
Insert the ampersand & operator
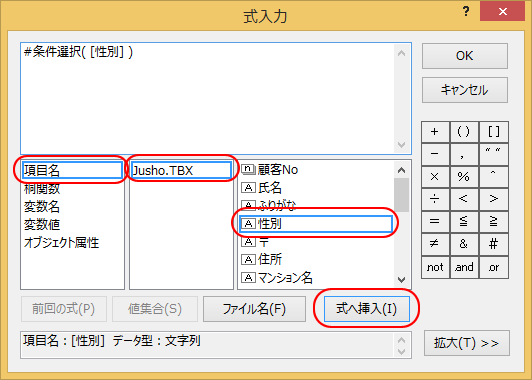464,244
